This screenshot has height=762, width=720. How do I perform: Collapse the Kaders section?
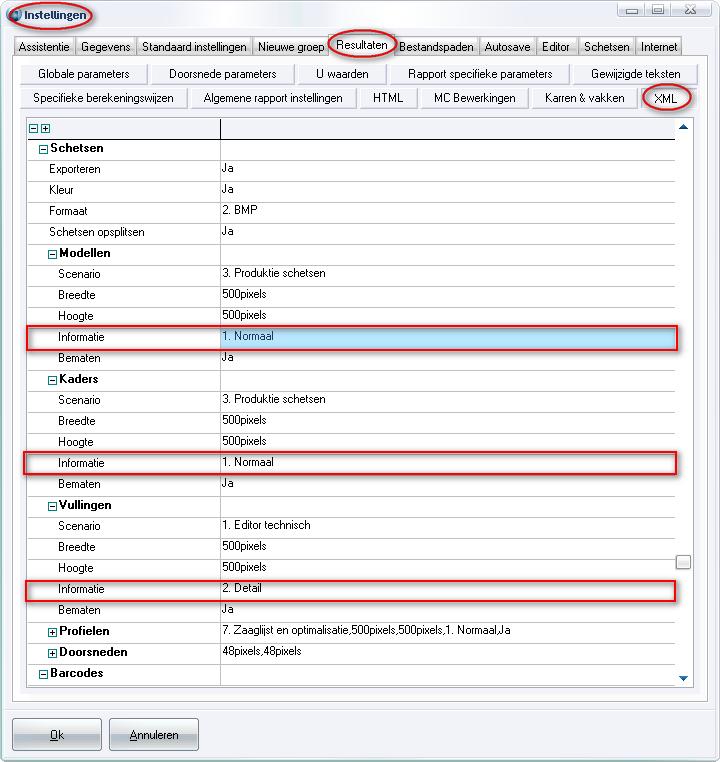52,380
